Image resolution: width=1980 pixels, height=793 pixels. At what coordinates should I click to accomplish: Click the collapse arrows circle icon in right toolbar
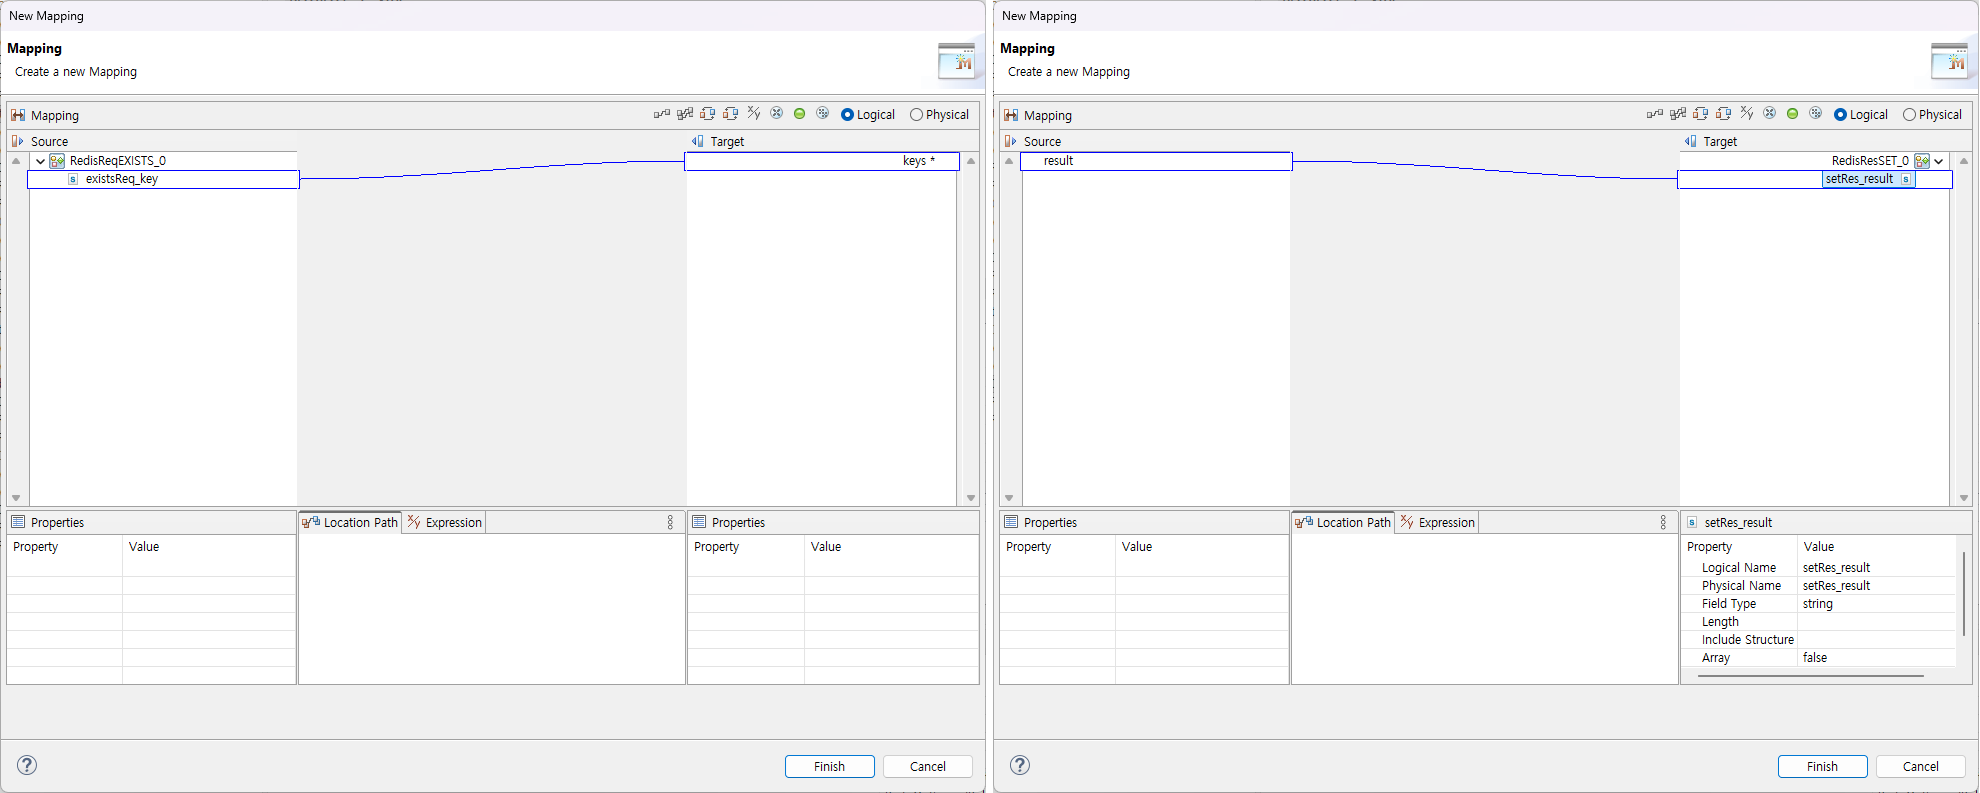[x=1769, y=114]
